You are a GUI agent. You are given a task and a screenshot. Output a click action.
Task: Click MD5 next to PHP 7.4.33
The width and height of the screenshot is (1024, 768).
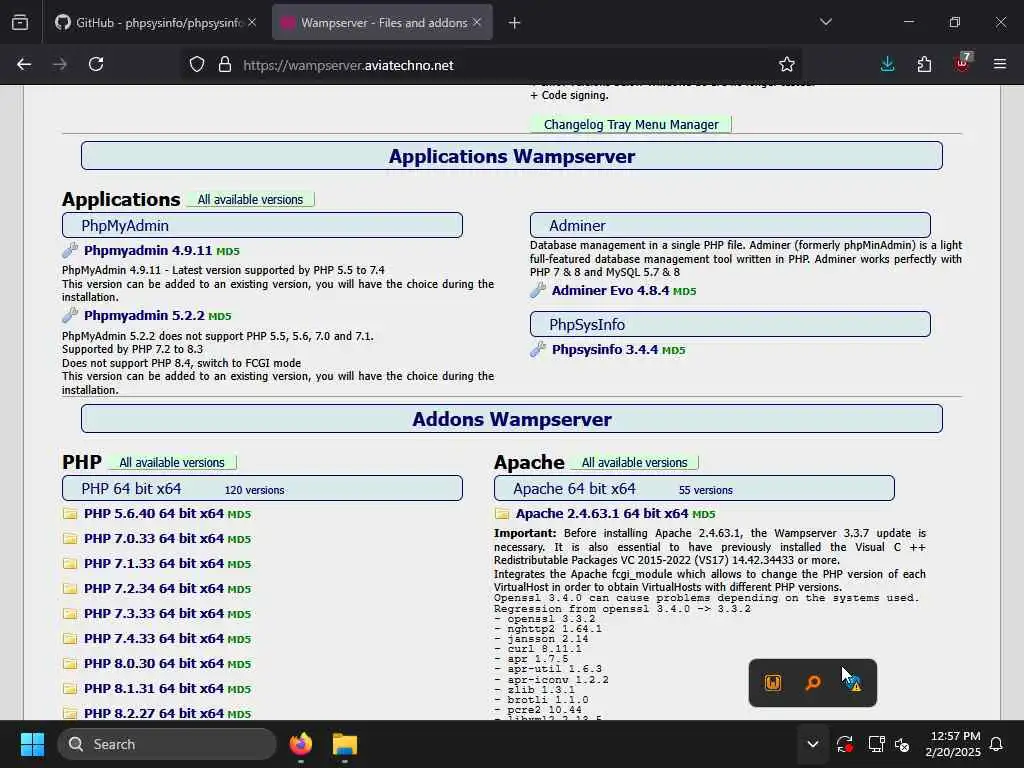click(x=239, y=639)
